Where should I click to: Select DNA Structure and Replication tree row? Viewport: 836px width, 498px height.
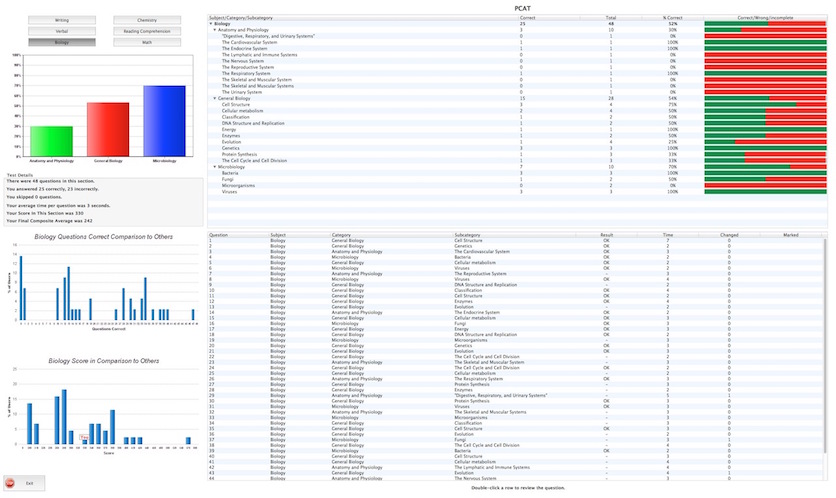coord(517,123)
